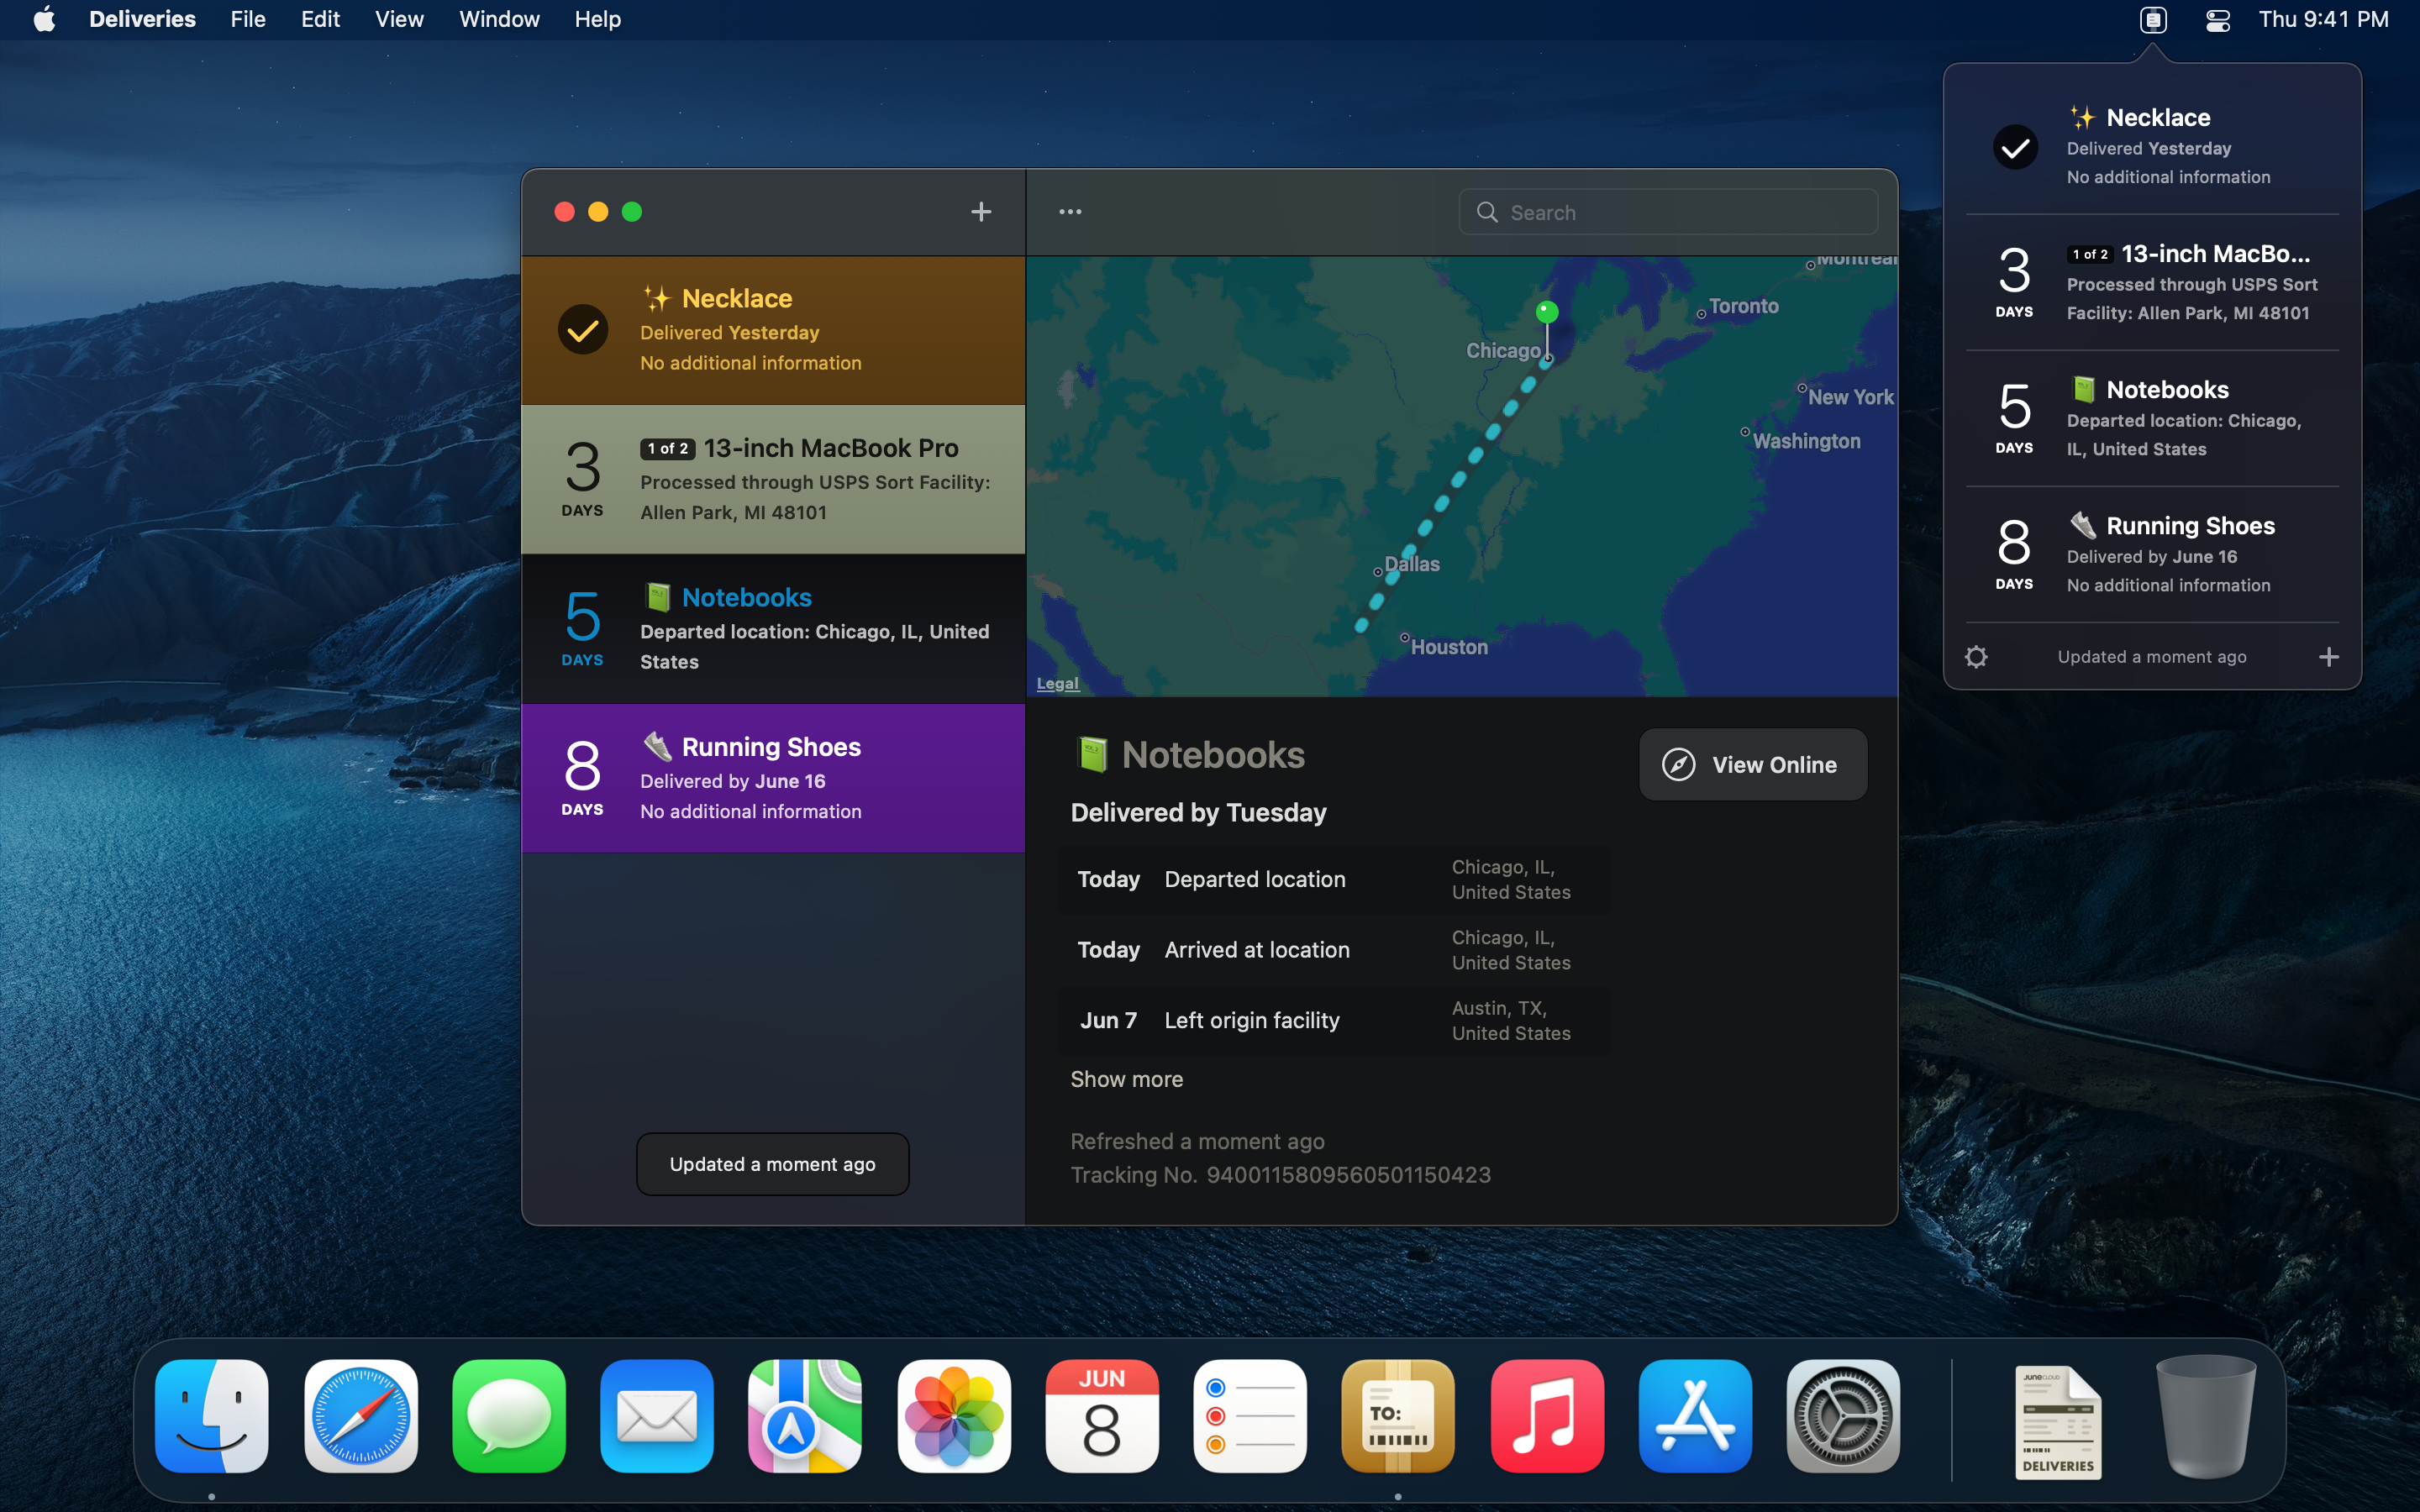This screenshot has height=1512, width=2420.
Task: Open Control Center in the menu bar
Action: pyautogui.click(x=2217, y=19)
